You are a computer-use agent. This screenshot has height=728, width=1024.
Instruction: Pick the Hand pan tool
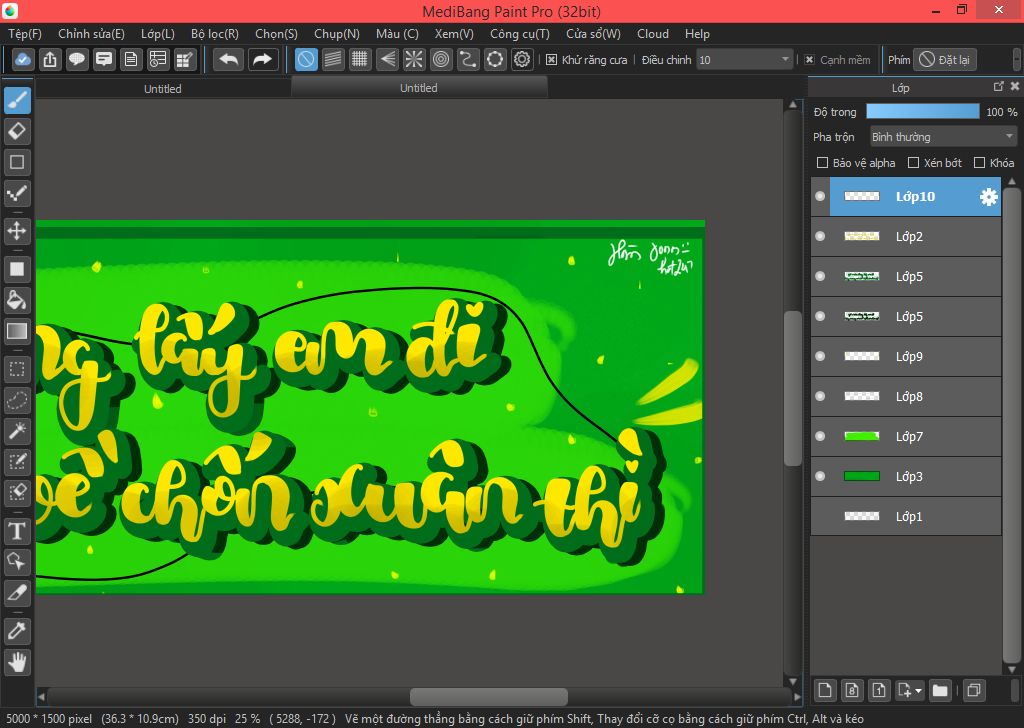tap(17, 661)
